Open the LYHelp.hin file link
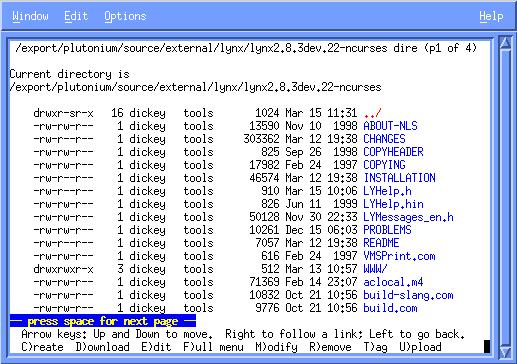The height and width of the screenshot is (364, 517). 393,204
